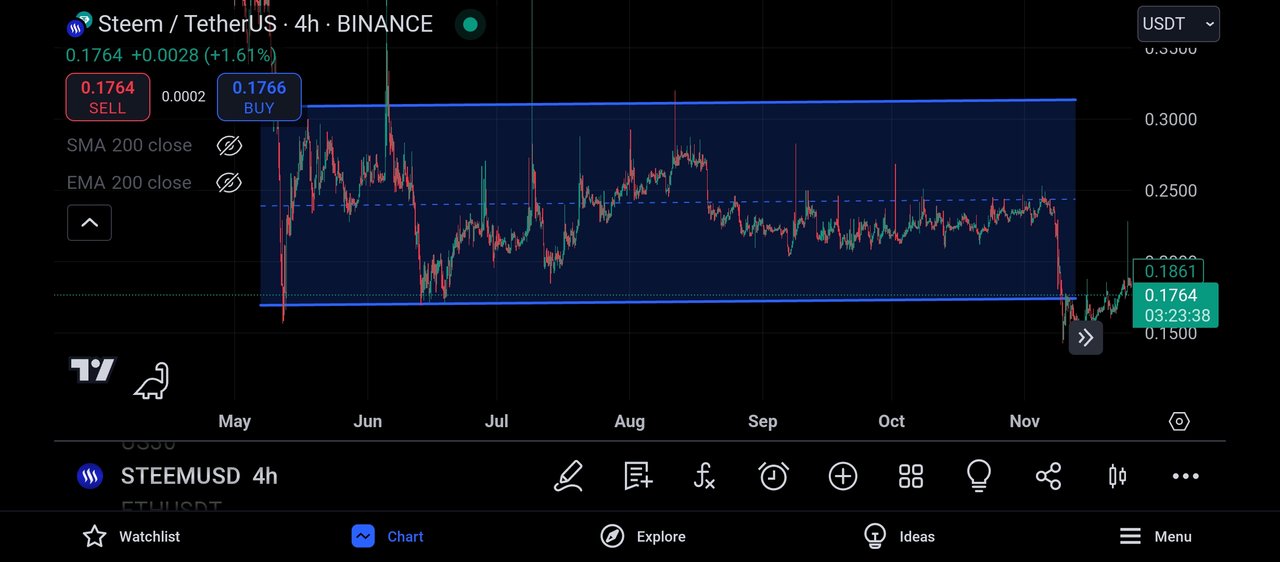
Task: Open the STEEMUSD symbol selector
Action: [x=180, y=476]
